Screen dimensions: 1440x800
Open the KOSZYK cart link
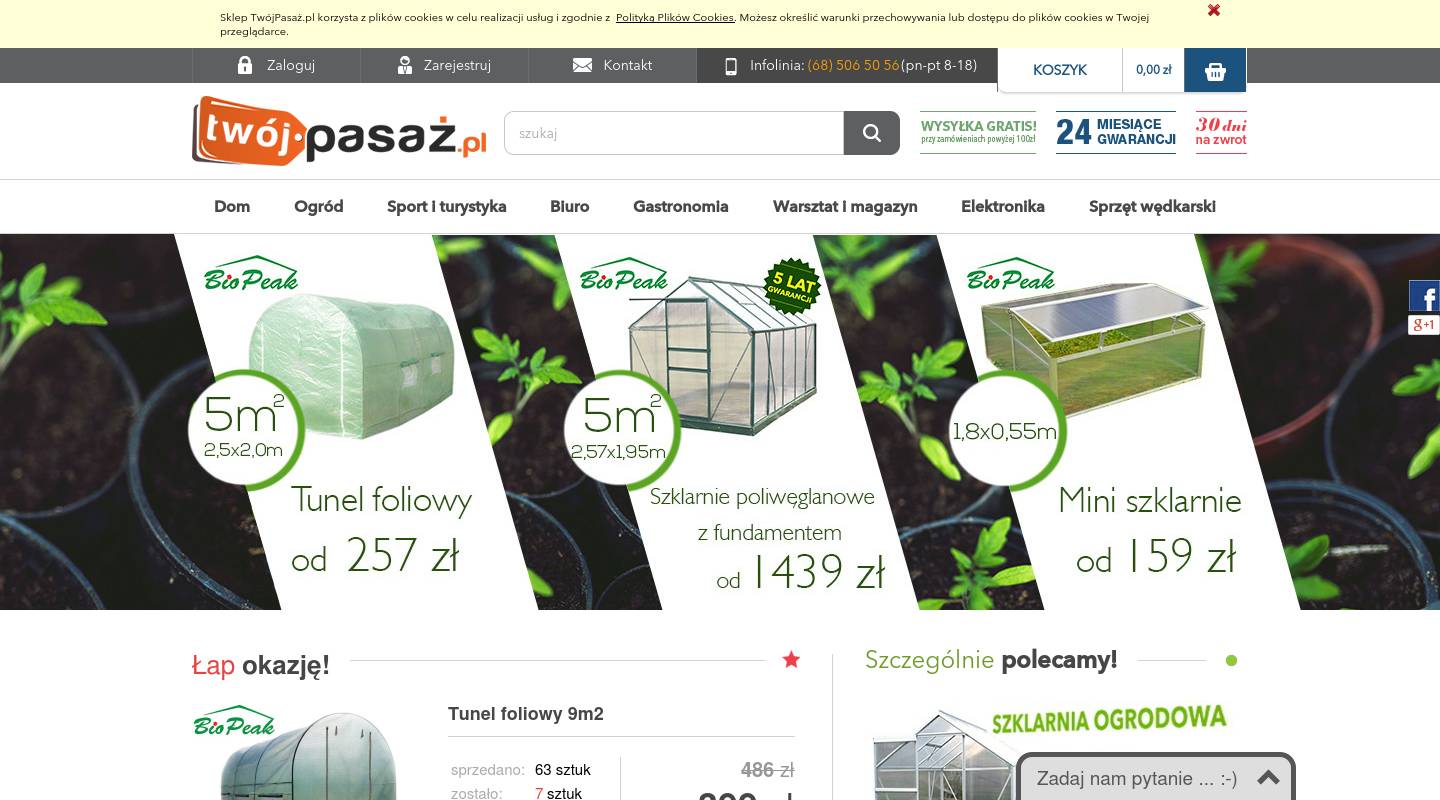click(1060, 70)
